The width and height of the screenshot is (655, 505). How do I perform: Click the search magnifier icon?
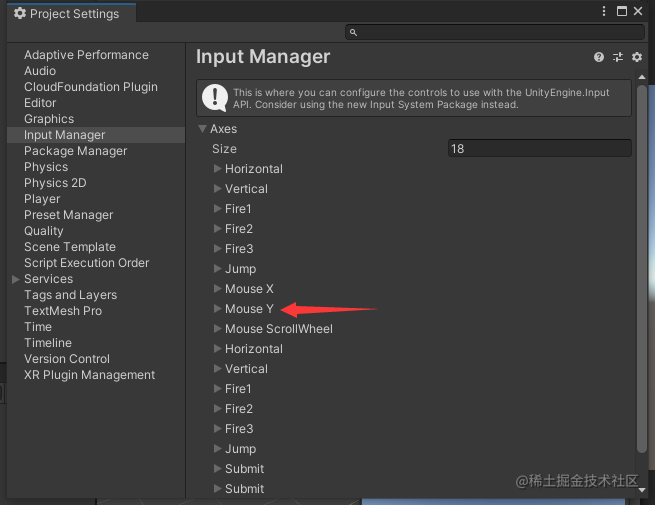coord(353,32)
